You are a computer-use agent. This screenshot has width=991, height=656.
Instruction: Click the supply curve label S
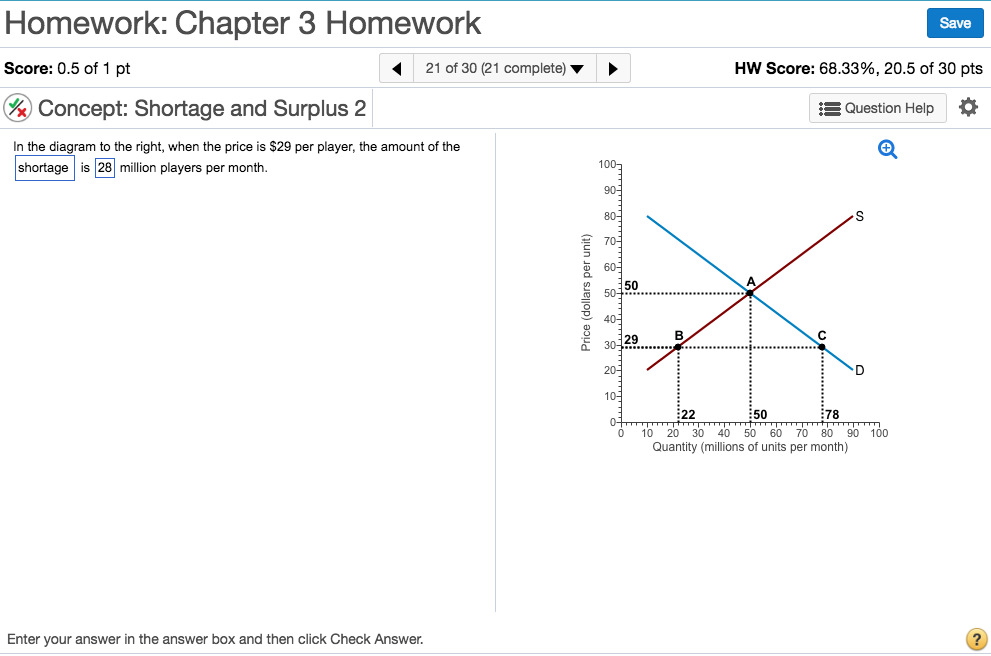point(858,216)
